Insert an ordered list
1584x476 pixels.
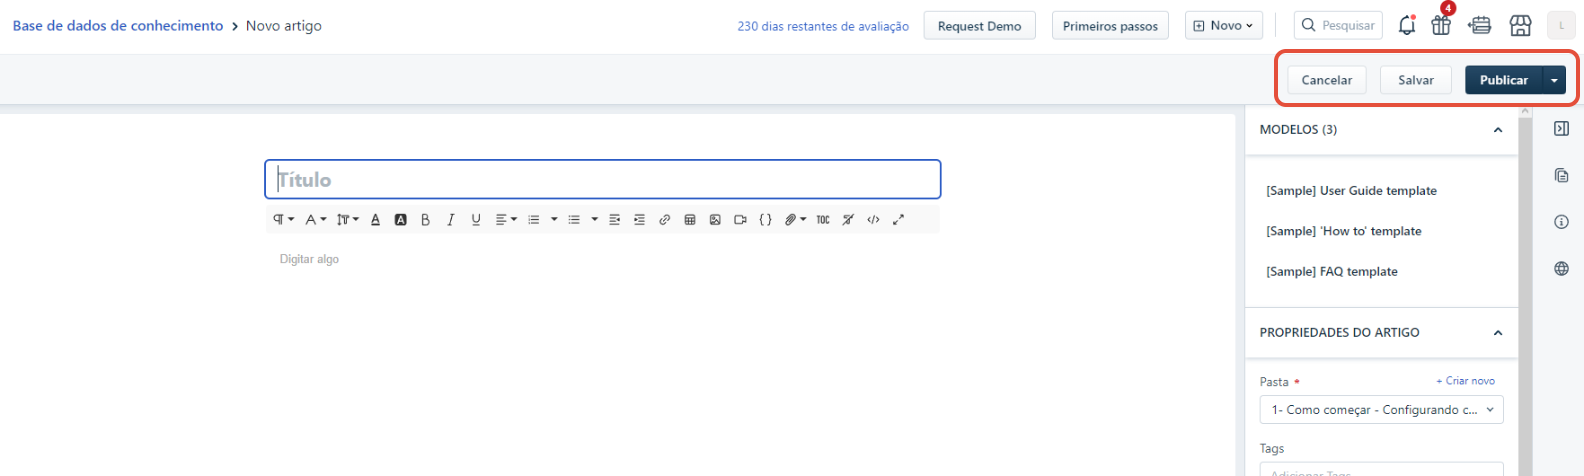[534, 220]
